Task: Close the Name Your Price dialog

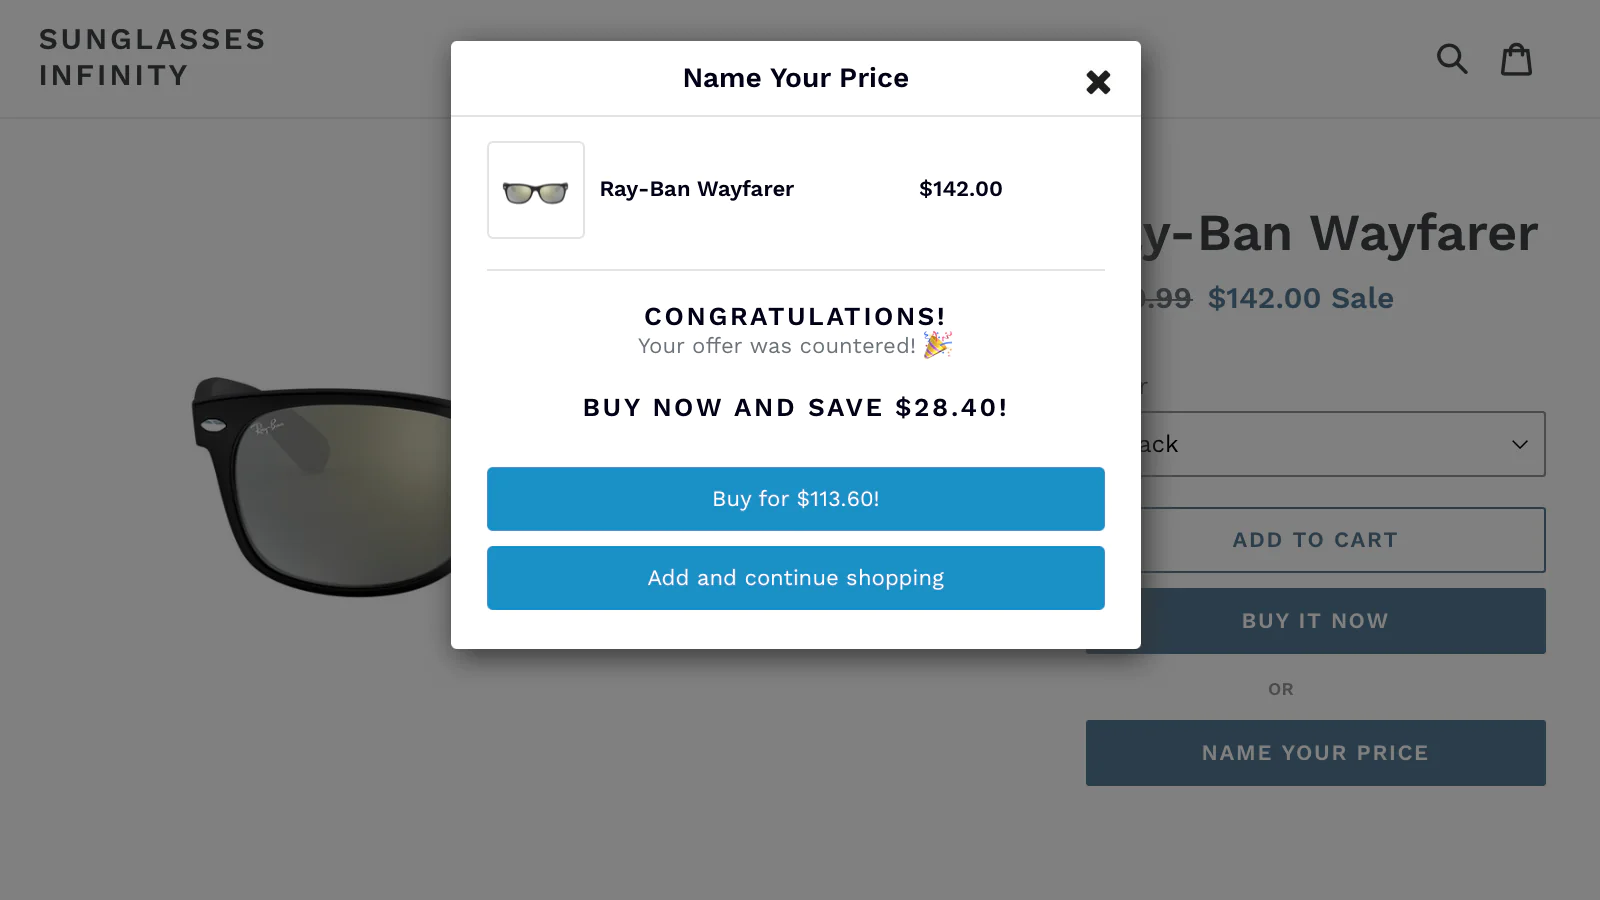Action: 1098,82
